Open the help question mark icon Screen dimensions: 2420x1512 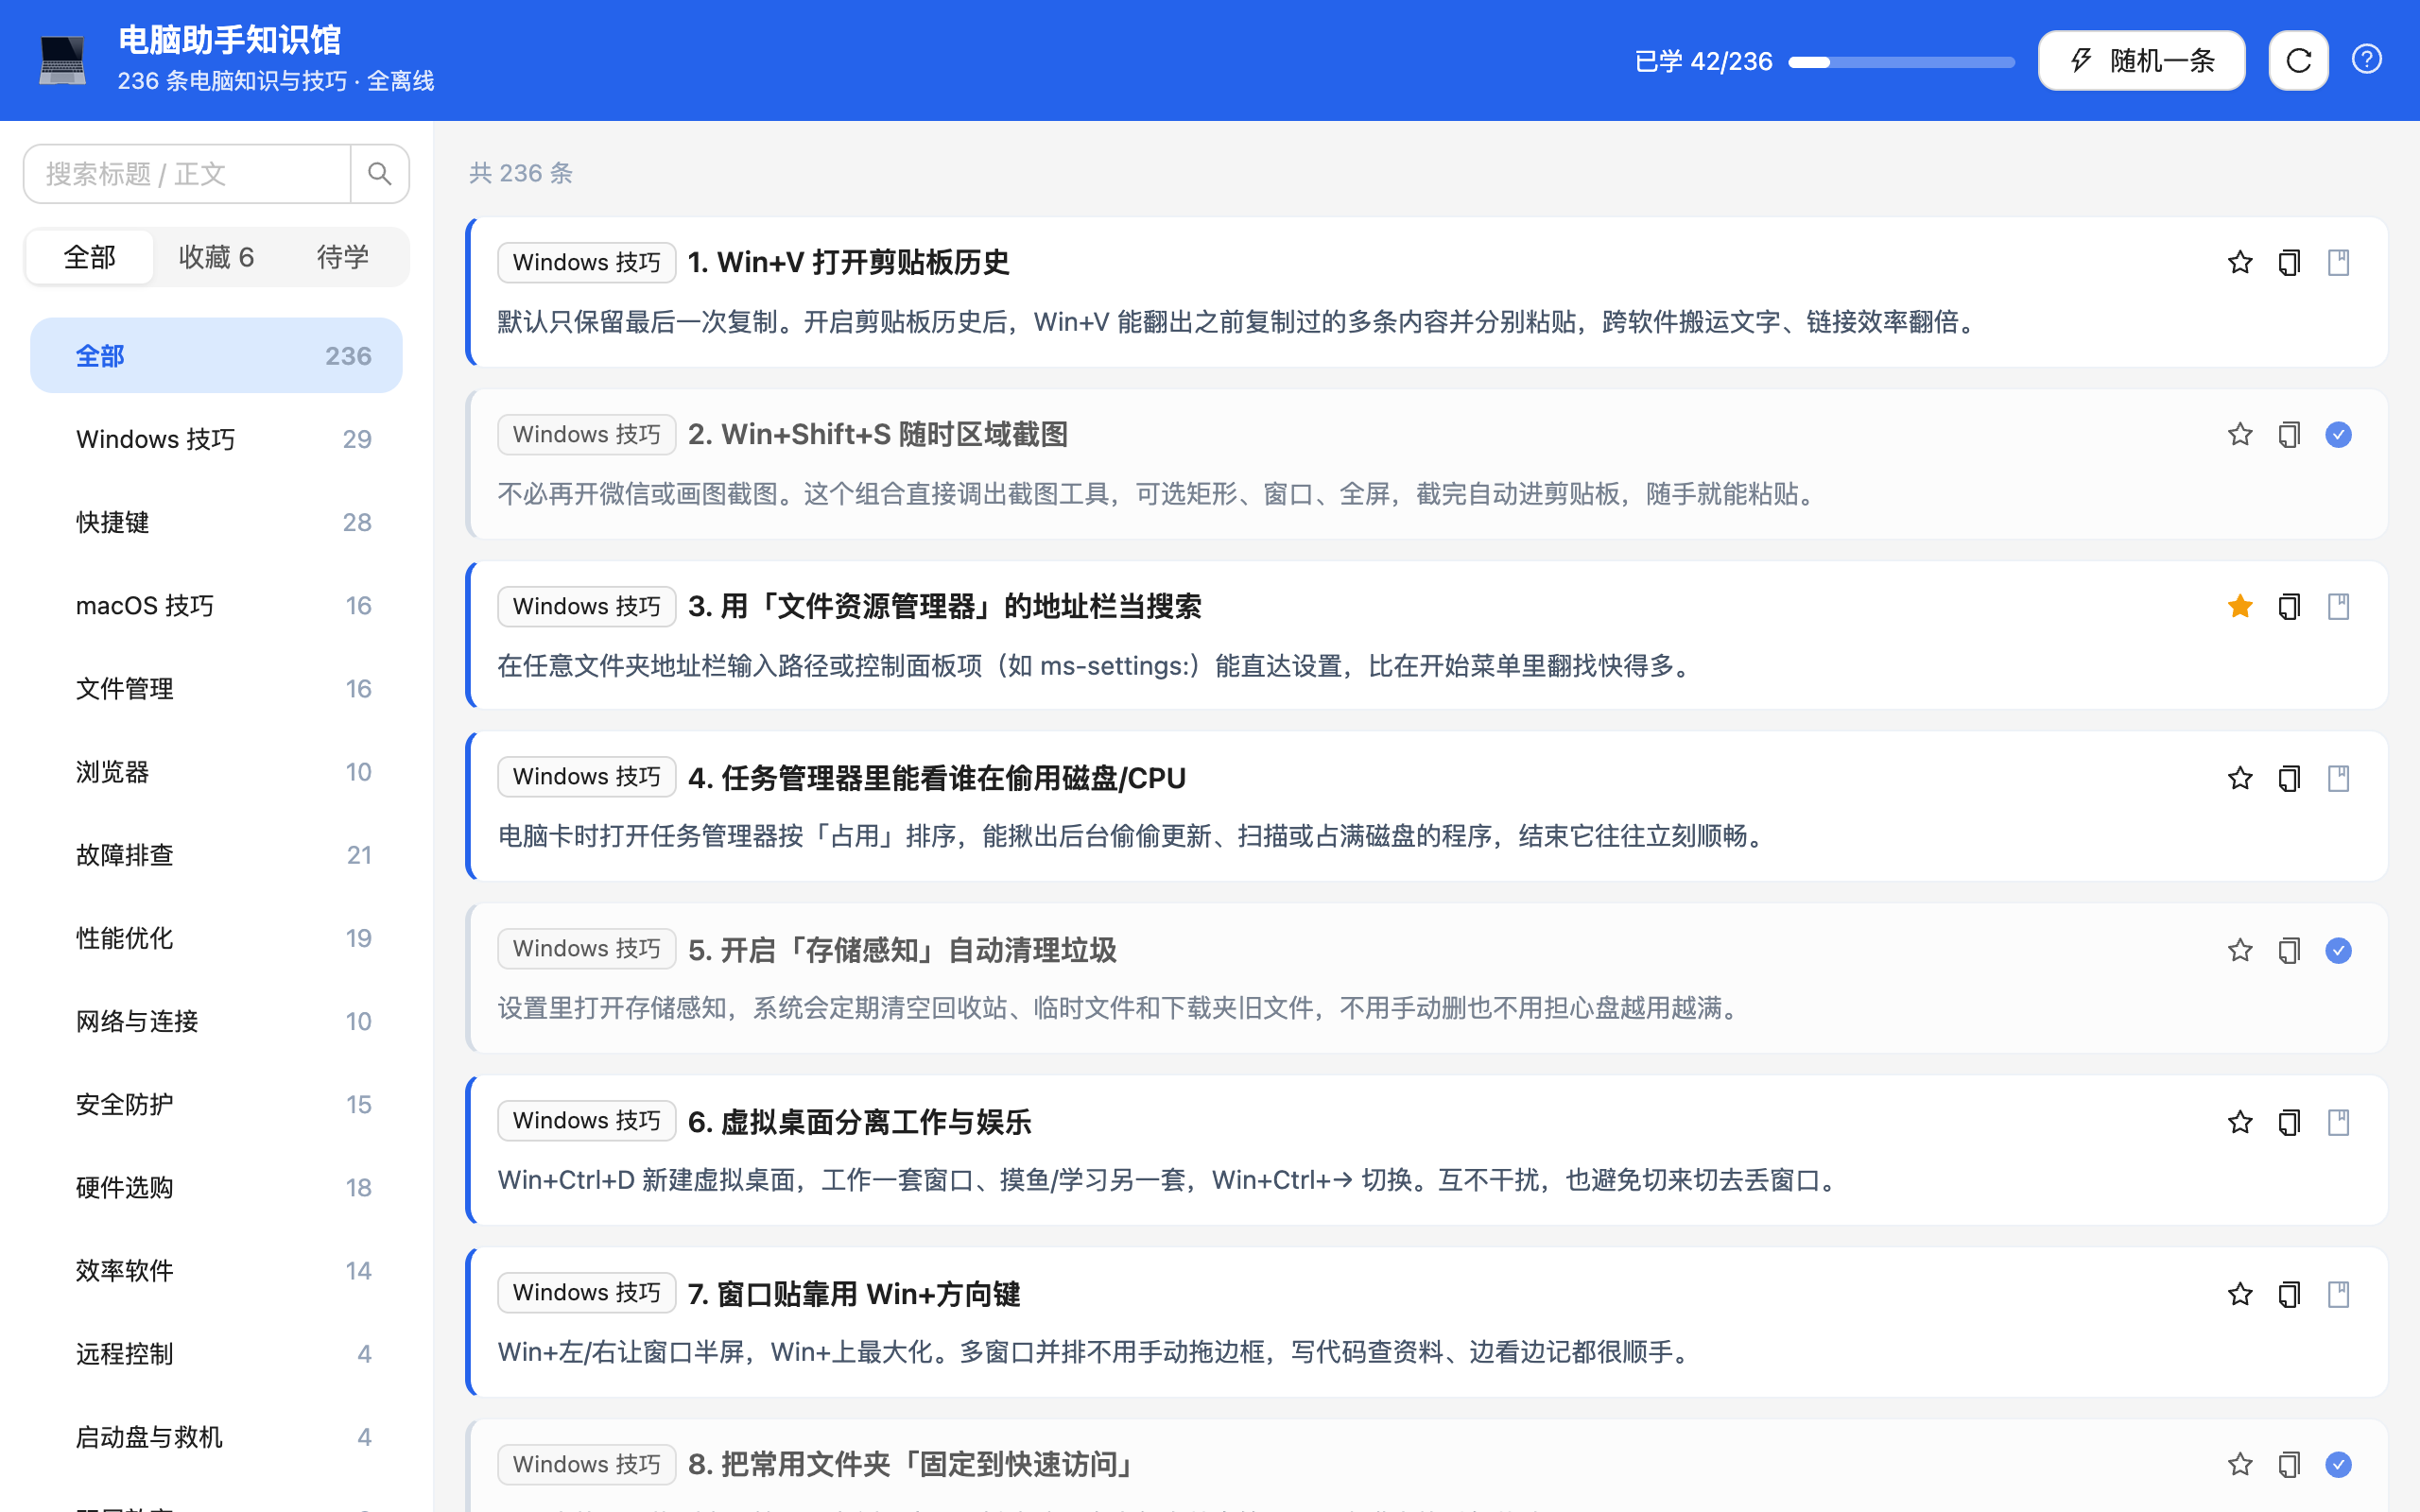2366,60
